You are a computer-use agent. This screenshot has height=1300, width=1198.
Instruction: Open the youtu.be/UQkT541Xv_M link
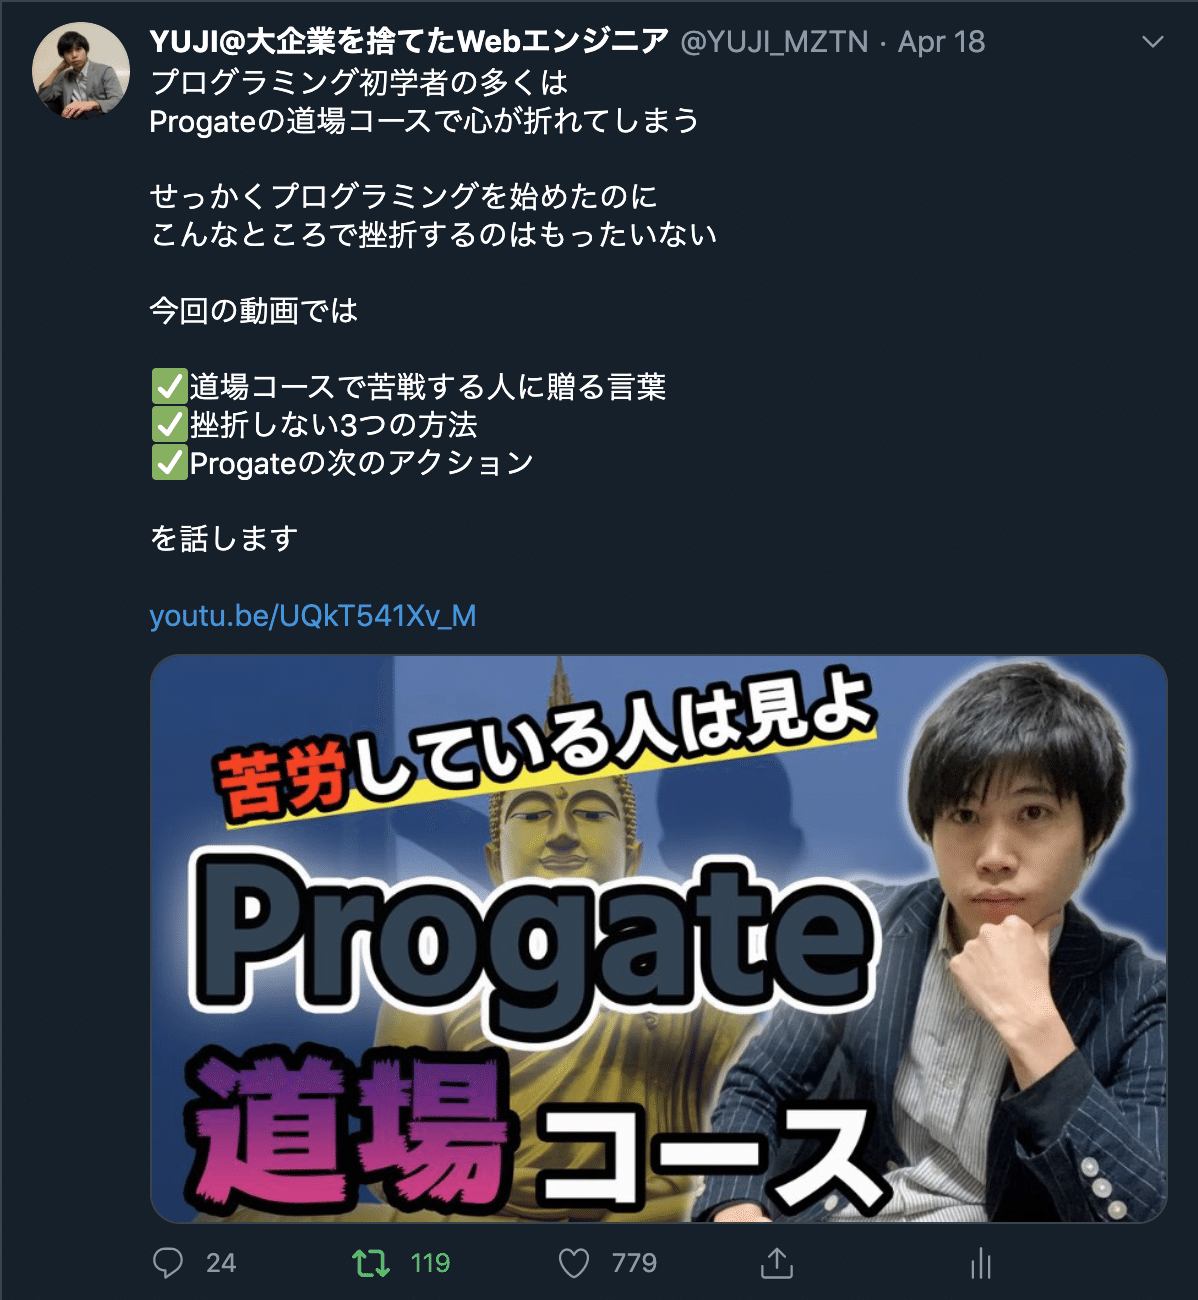coord(313,615)
